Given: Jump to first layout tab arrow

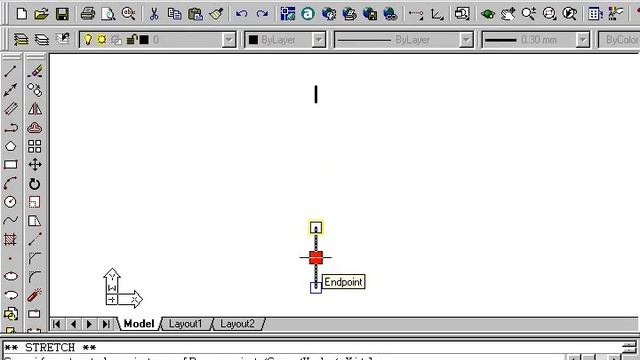Looking at the screenshot, I should pyautogui.click(x=57, y=324).
